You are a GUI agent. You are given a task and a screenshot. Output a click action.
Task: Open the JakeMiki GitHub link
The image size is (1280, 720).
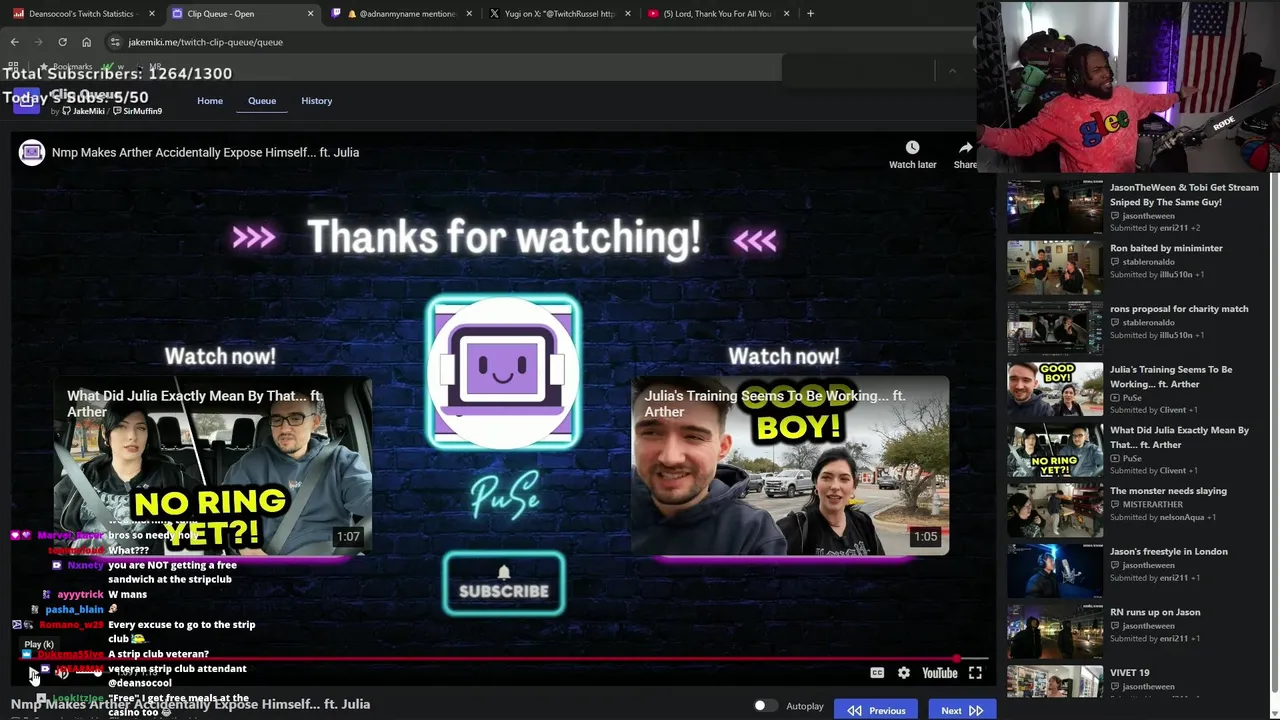click(83, 111)
